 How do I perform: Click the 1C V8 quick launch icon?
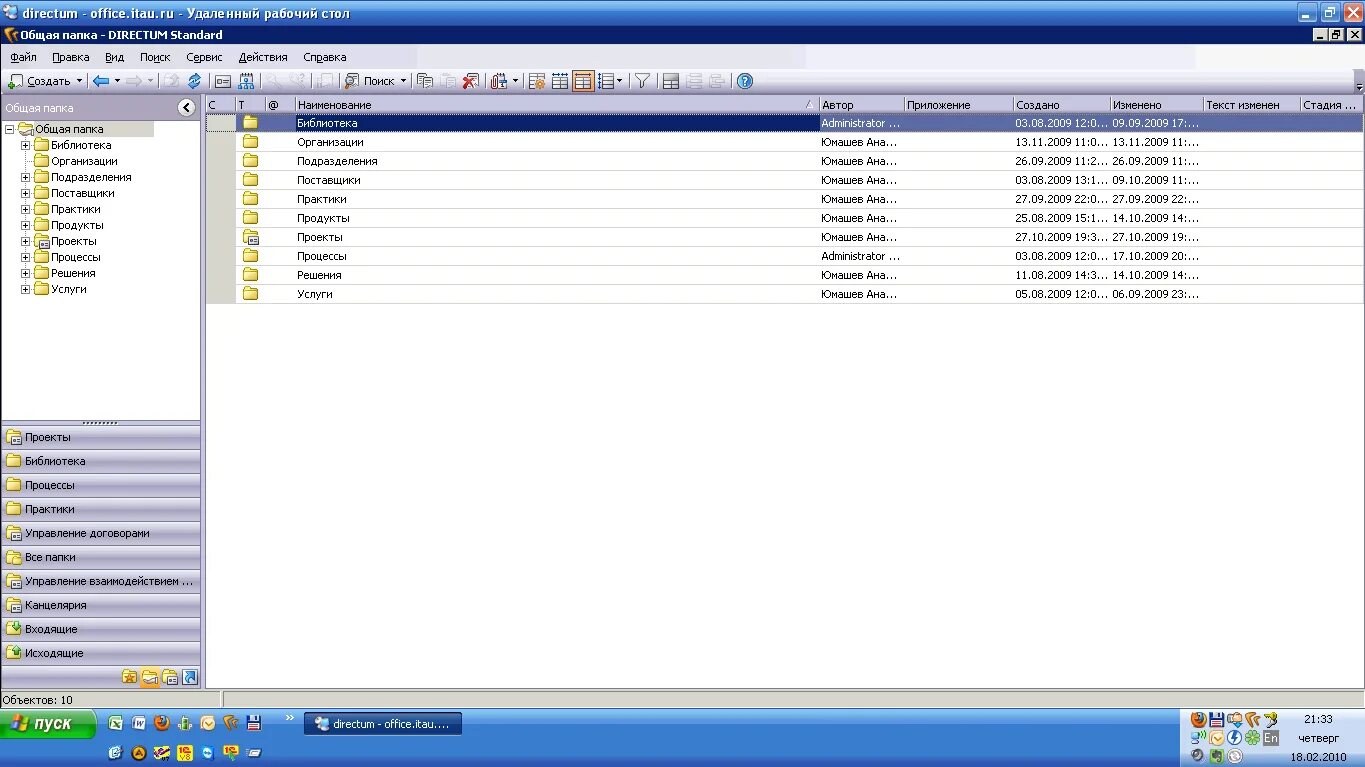pyautogui.click(x=185, y=752)
